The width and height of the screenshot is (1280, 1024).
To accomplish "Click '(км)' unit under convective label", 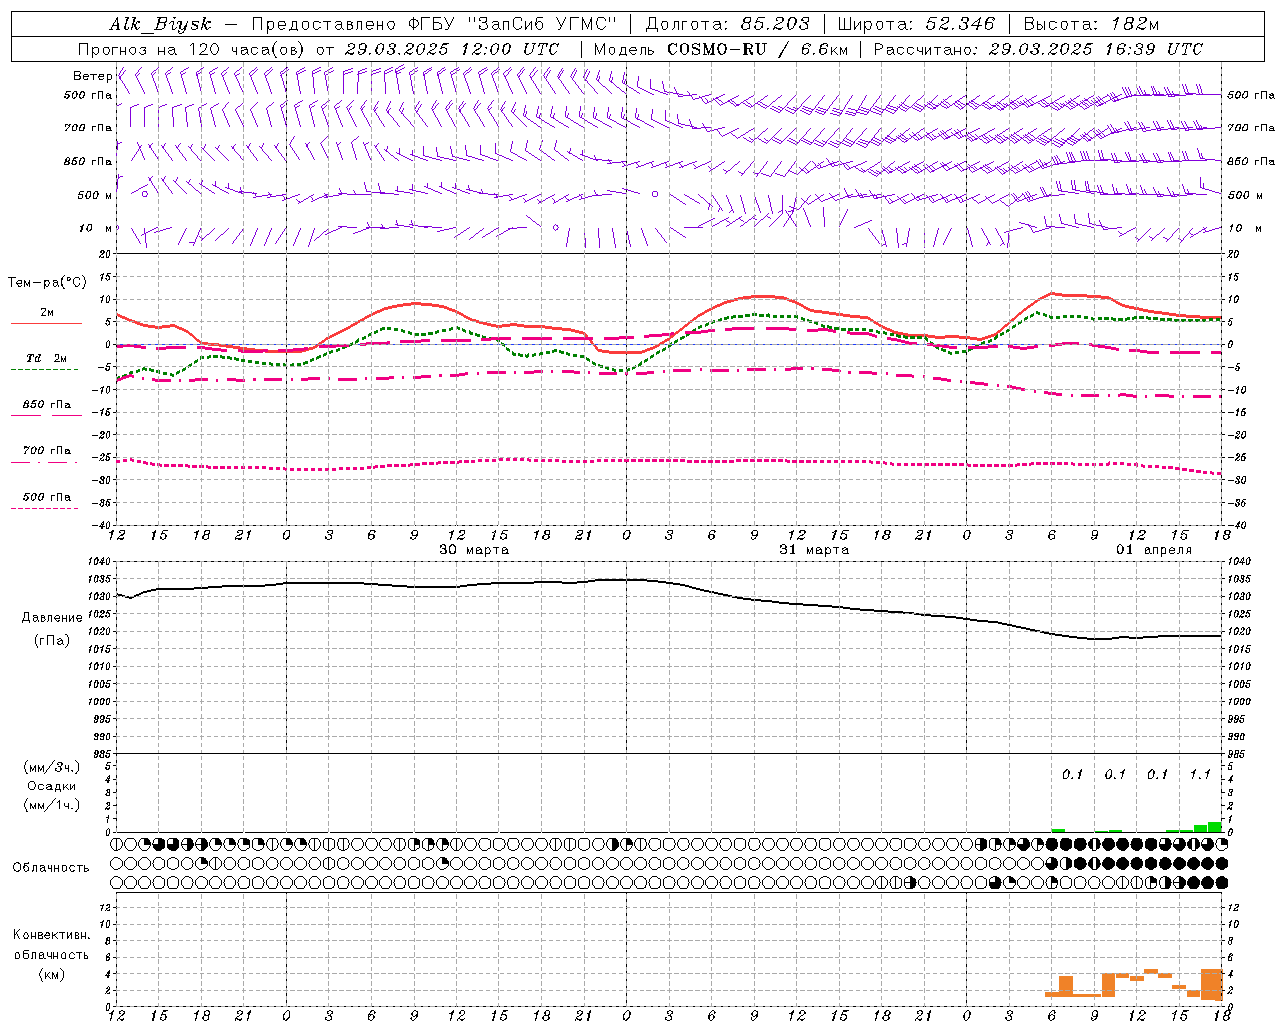I will (x=52, y=974).
